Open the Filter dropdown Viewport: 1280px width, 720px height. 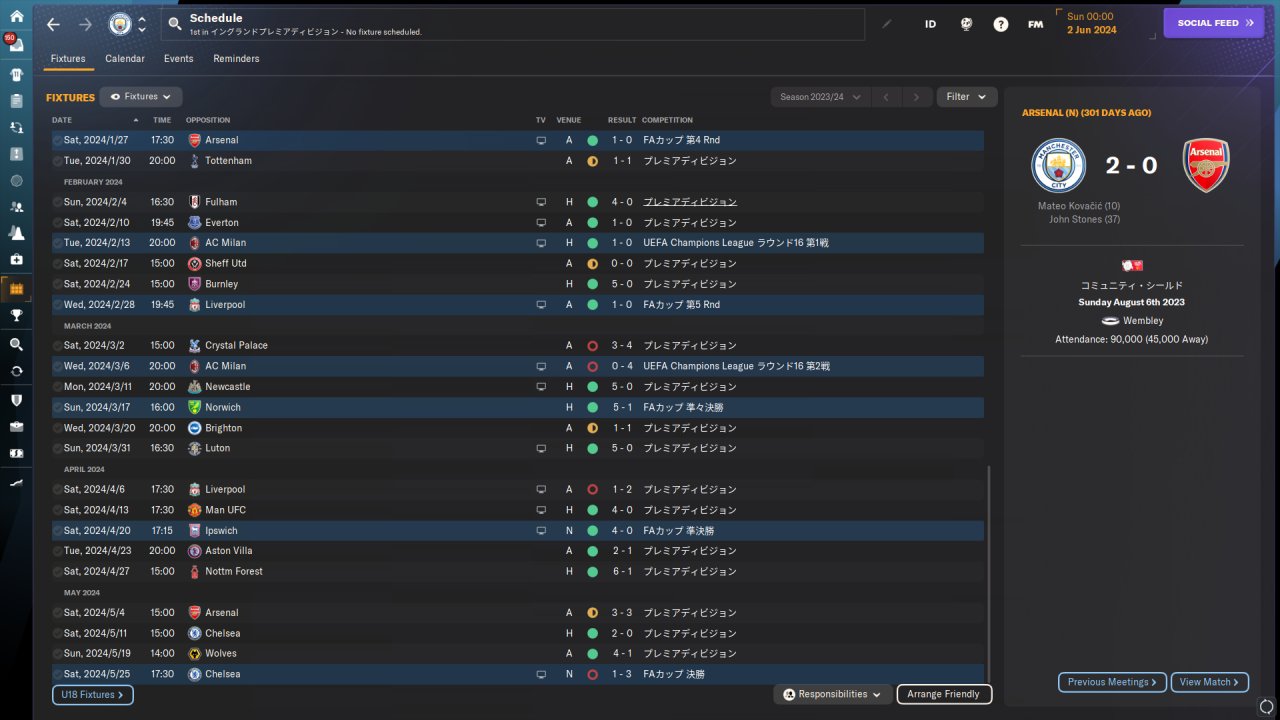pyautogui.click(x=967, y=97)
